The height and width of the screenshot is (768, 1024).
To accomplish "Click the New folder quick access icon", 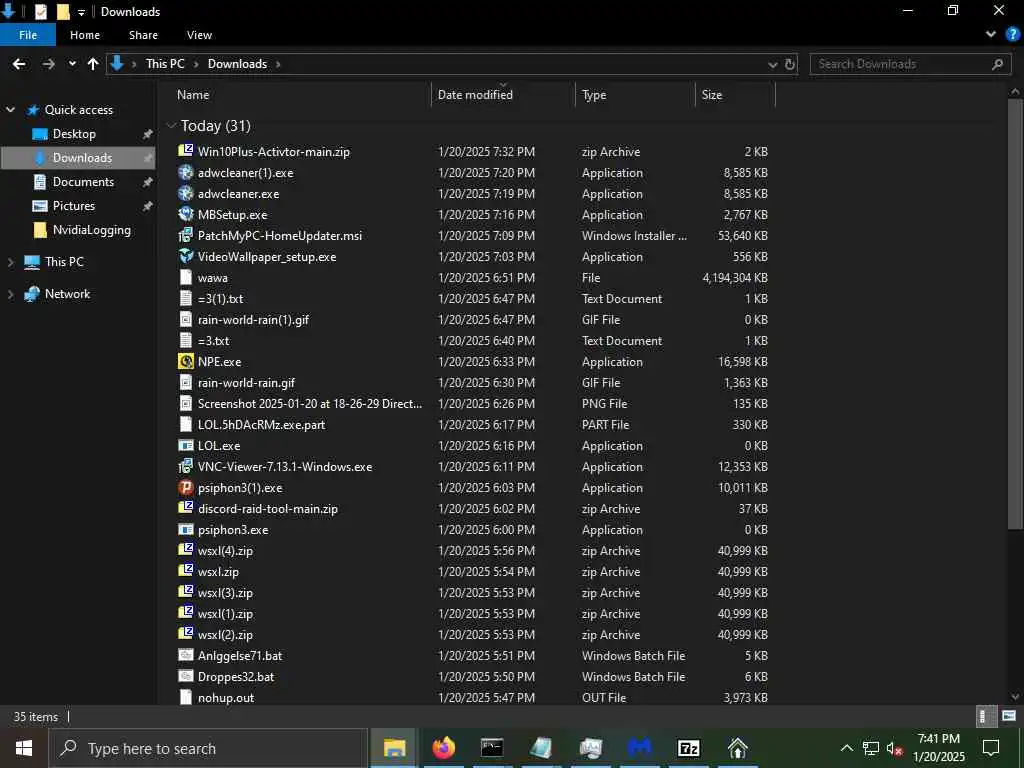I will [x=63, y=12].
